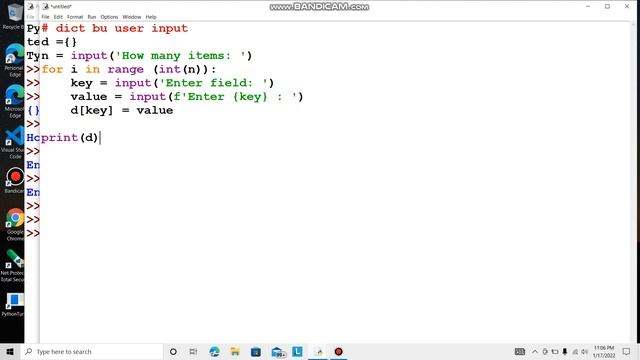This screenshot has height=360, width=640.
Task: Open the notification center icon
Action: [x=627, y=351]
